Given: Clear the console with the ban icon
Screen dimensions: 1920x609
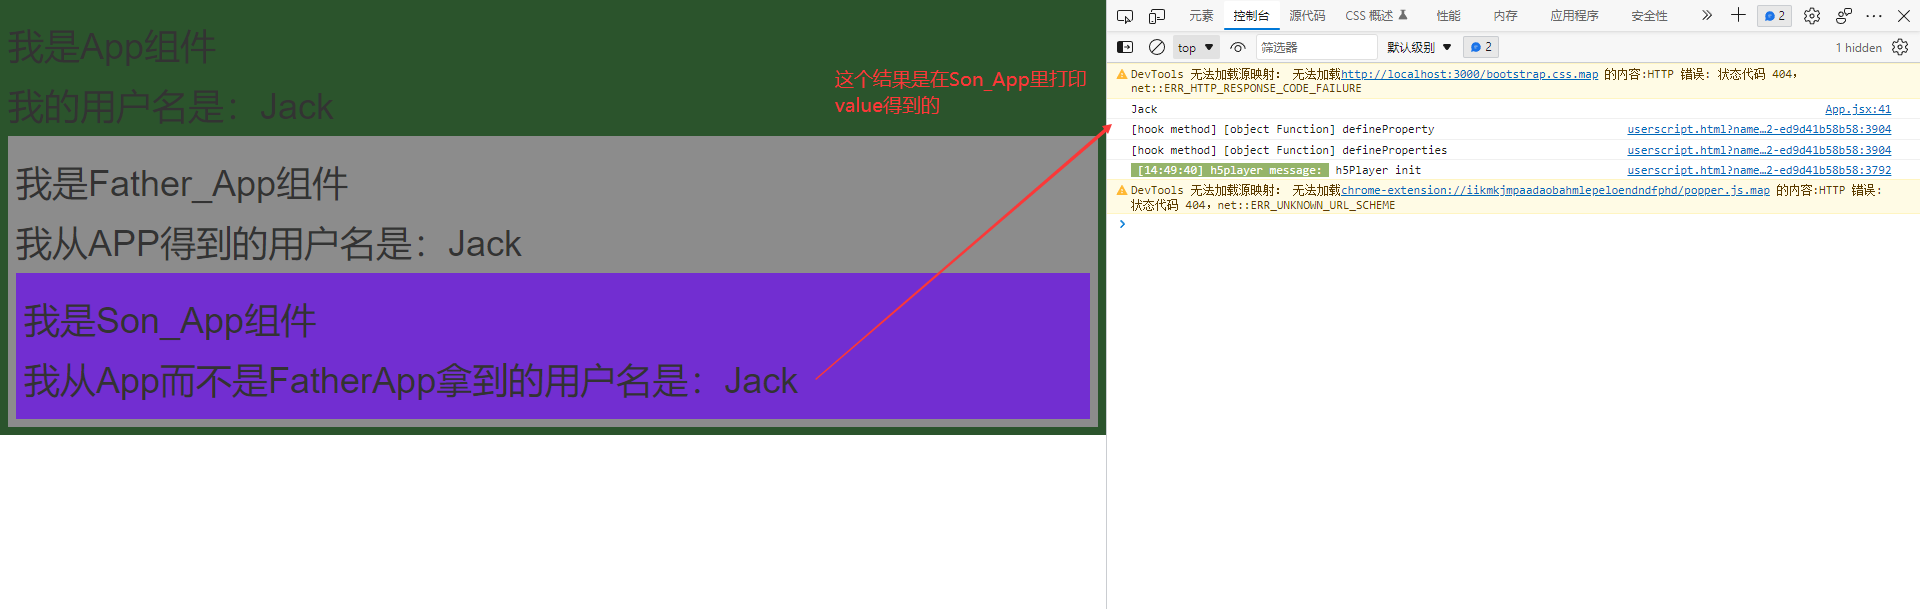Looking at the screenshot, I should click(x=1157, y=47).
